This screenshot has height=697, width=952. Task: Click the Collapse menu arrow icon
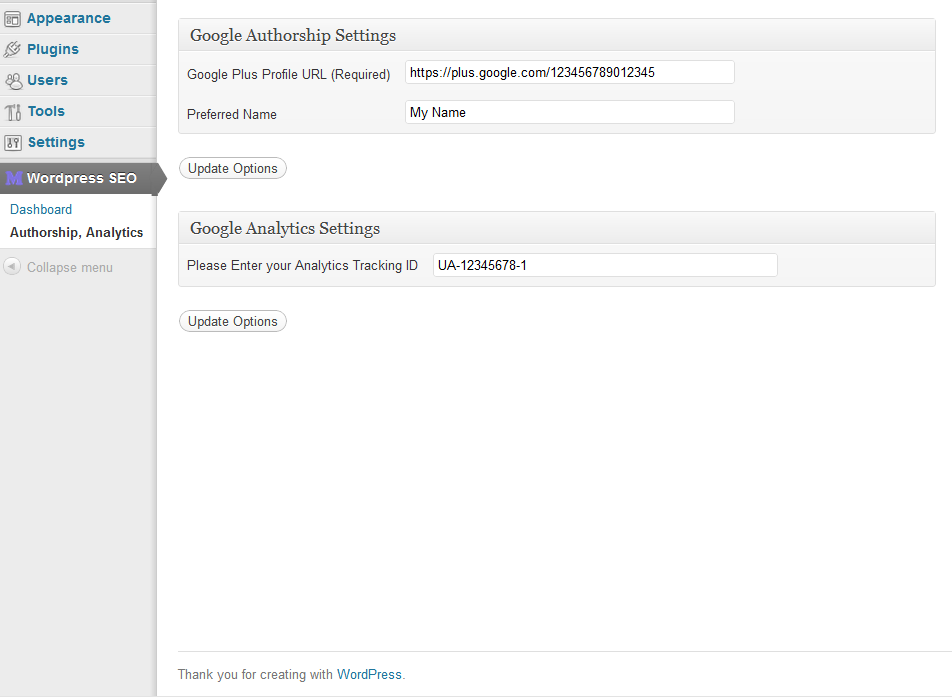tap(12, 267)
